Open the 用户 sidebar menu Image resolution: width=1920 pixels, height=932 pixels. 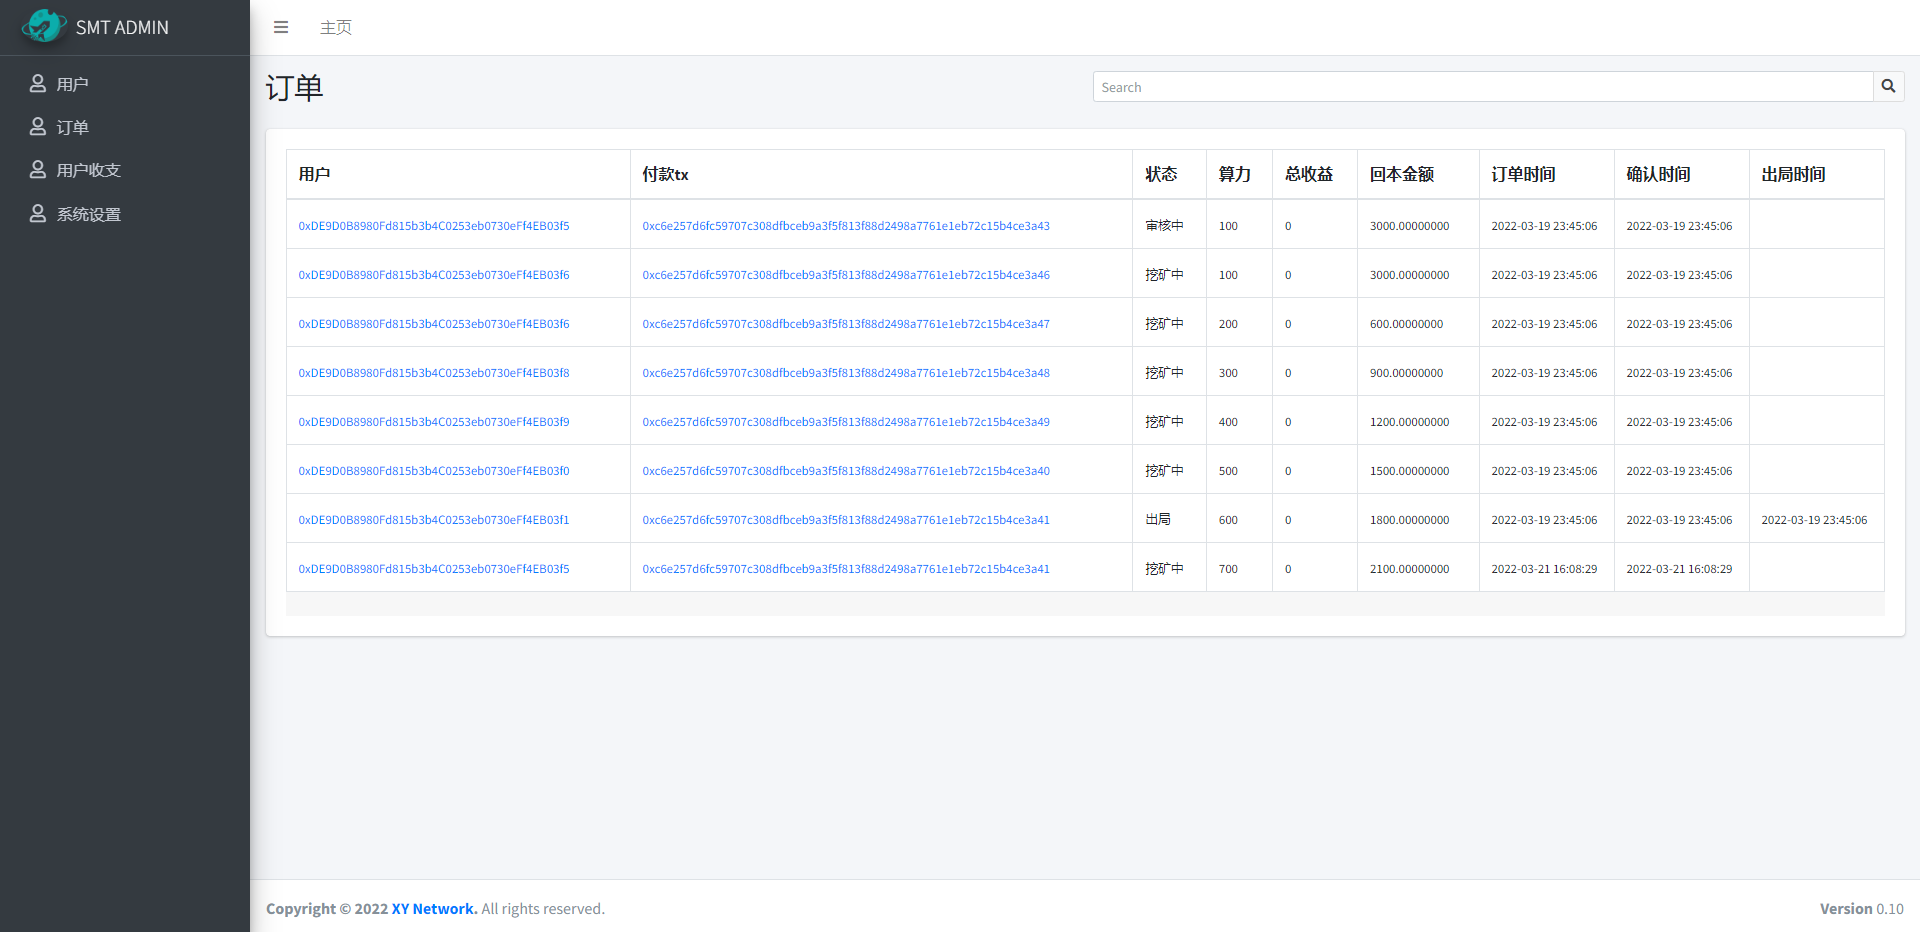click(x=72, y=84)
